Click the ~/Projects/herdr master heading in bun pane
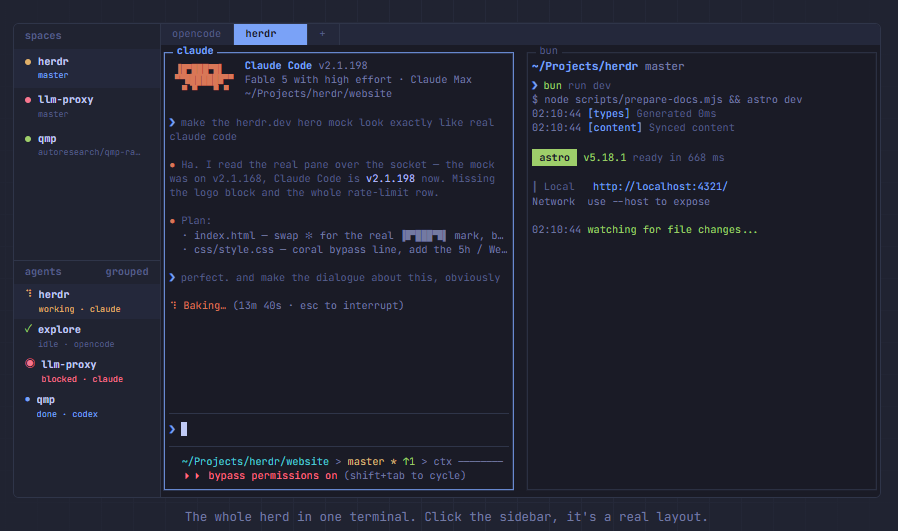This screenshot has height=531, width=898. [608, 66]
